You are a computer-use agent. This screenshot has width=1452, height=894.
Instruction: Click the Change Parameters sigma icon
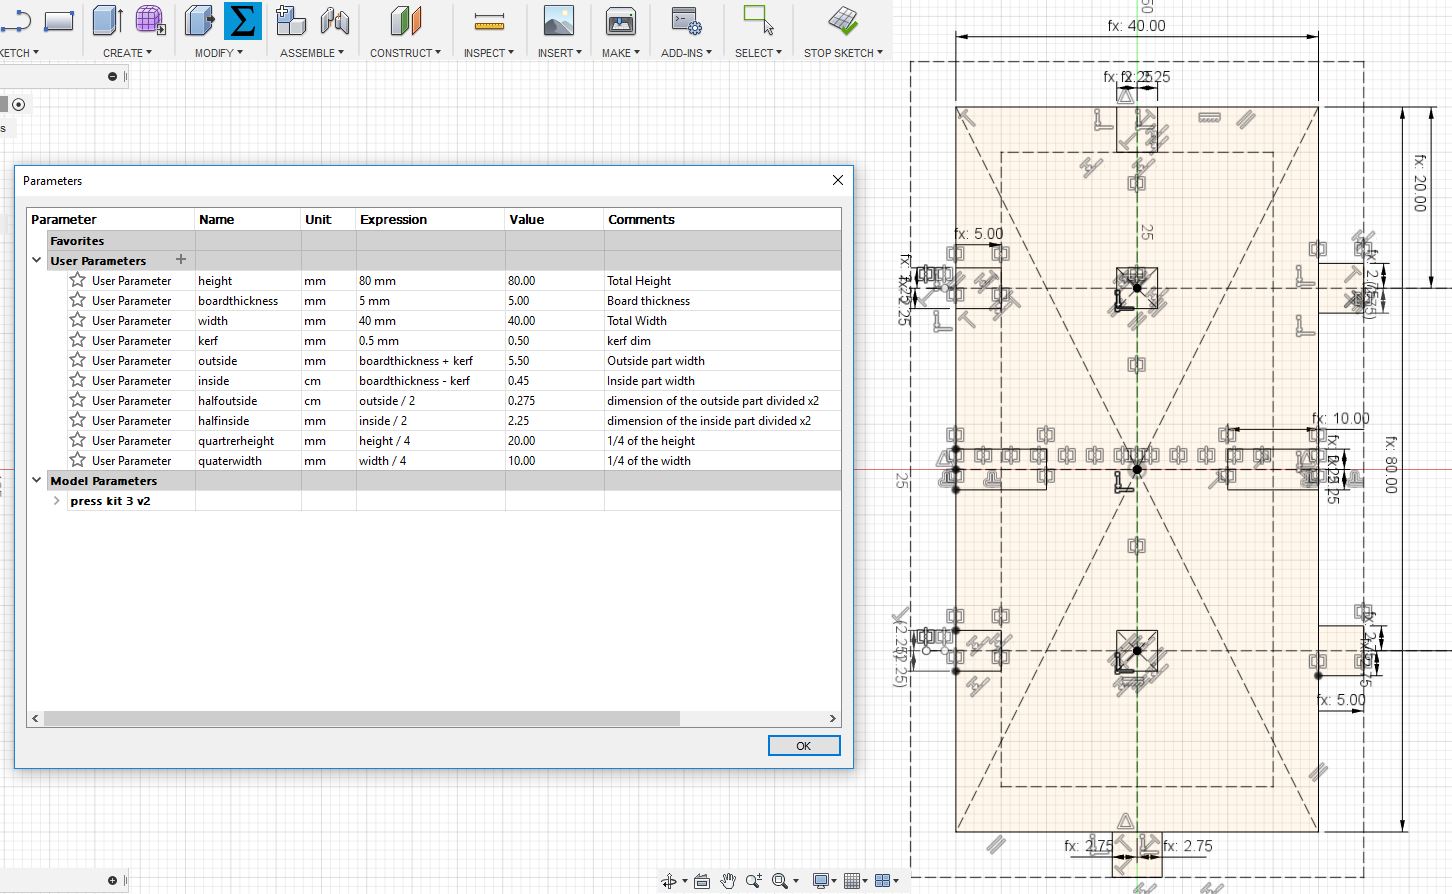tap(243, 21)
